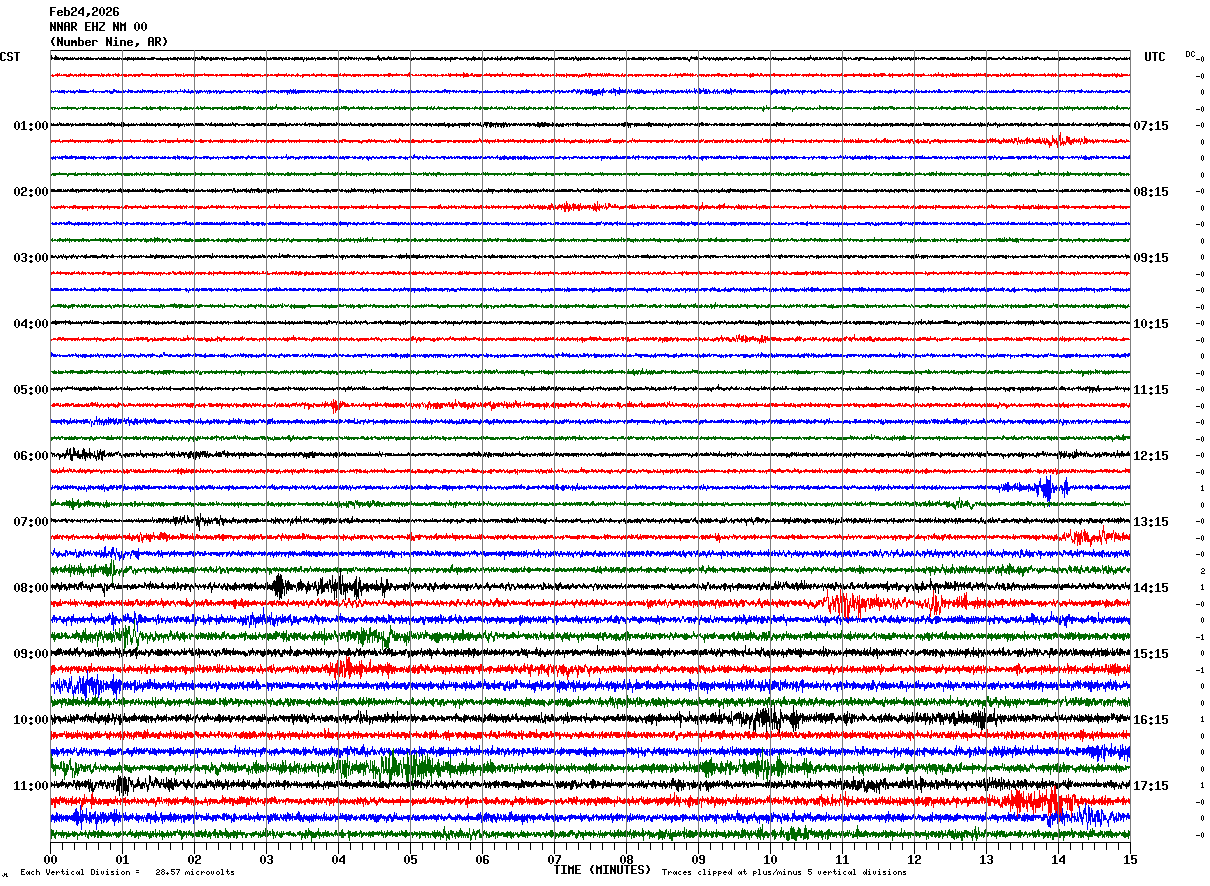Screen dimensions: 1210x886
Task: Select the 11:00 CST time label
Action: point(31,786)
